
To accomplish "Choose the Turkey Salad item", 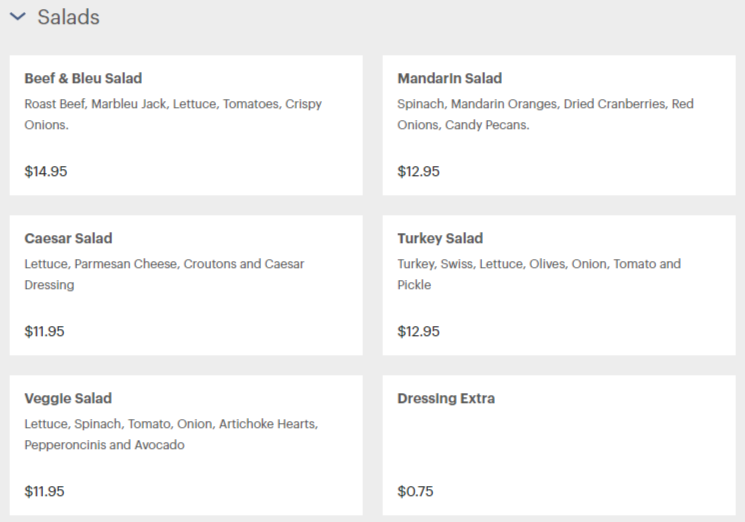I will 559,285.
